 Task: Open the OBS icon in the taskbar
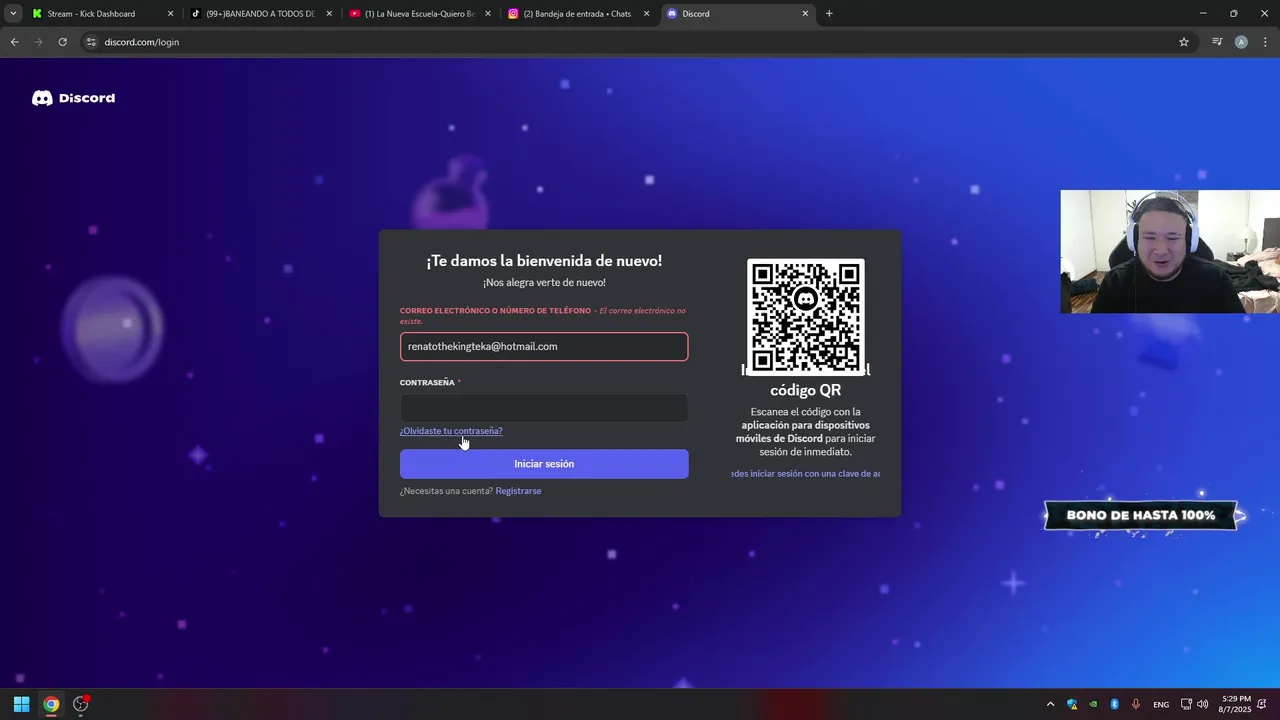point(81,704)
